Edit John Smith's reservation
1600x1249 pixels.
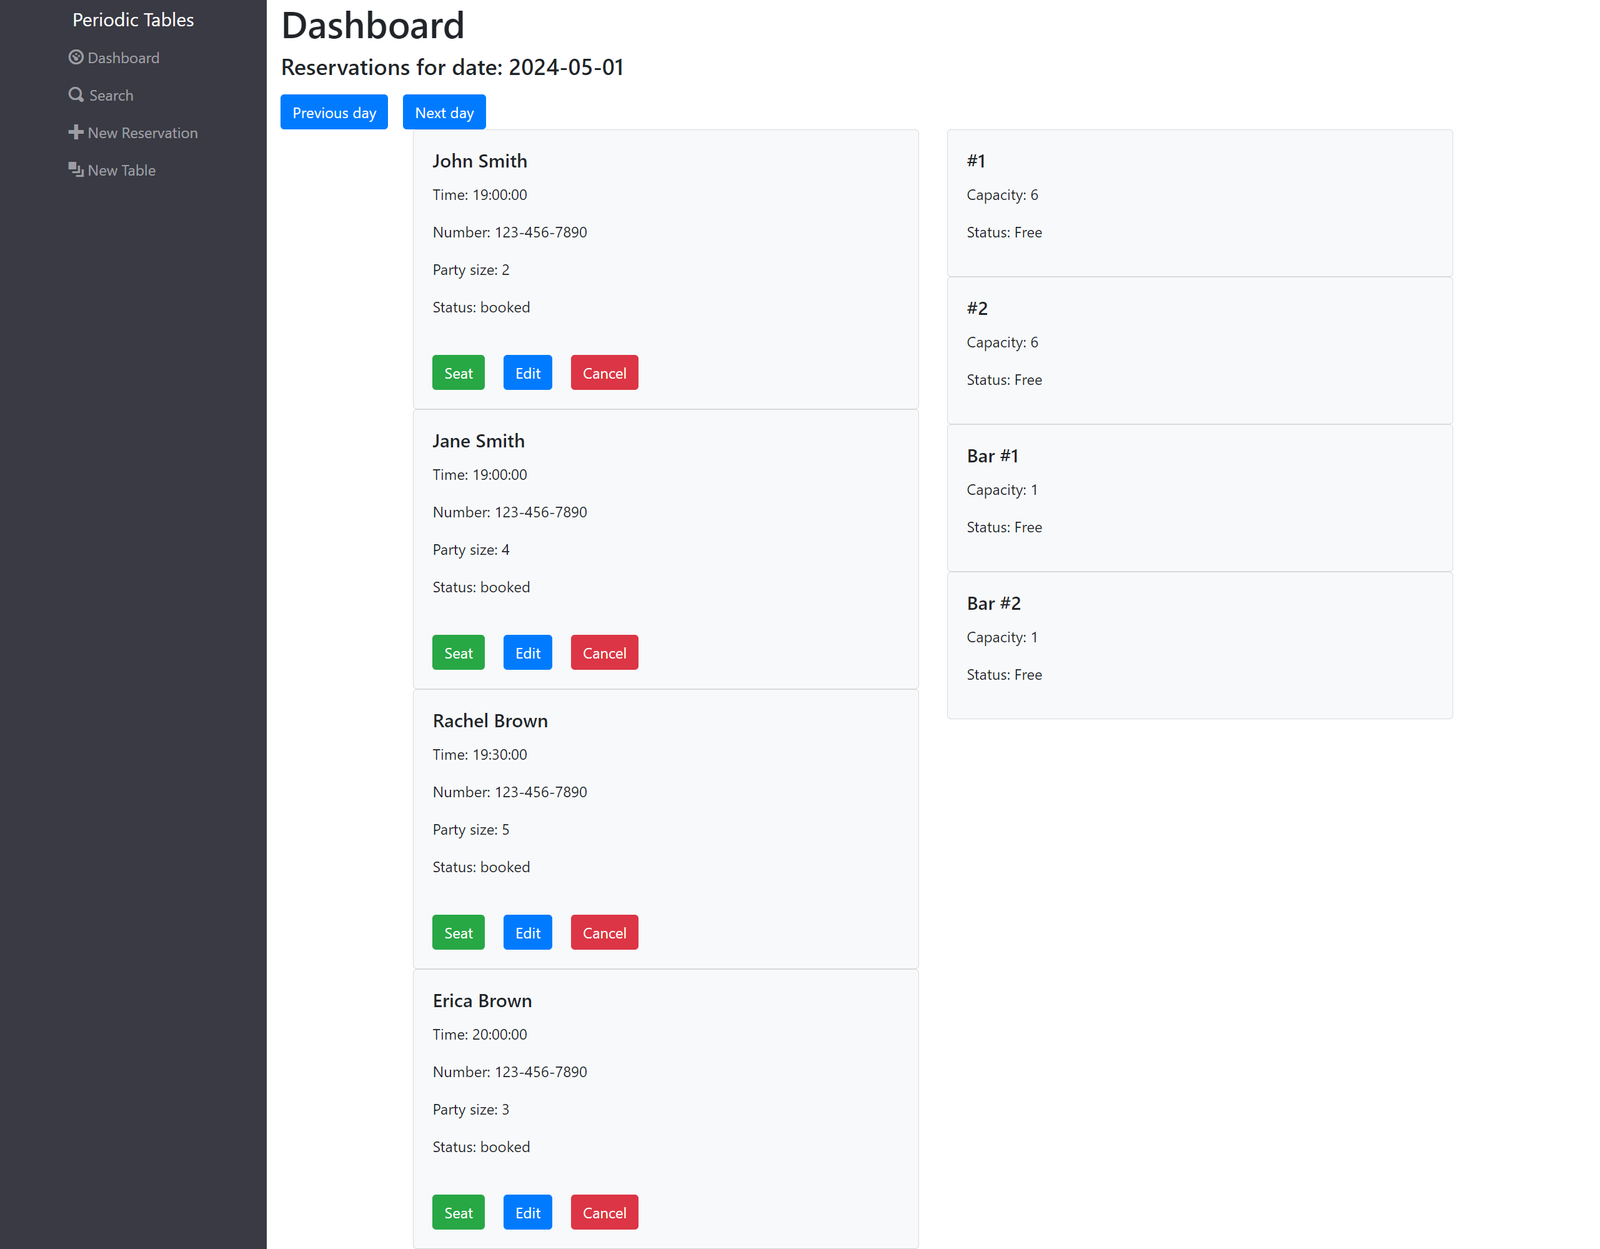527,373
